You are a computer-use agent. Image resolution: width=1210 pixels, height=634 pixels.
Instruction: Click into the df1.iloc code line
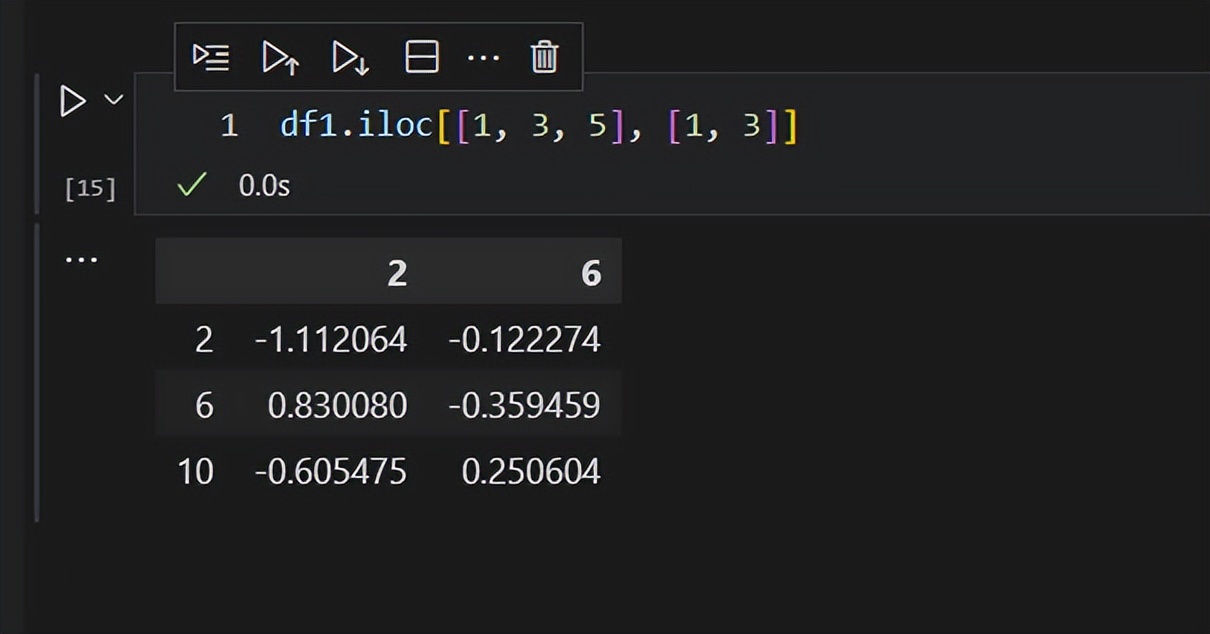[x=539, y=126]
